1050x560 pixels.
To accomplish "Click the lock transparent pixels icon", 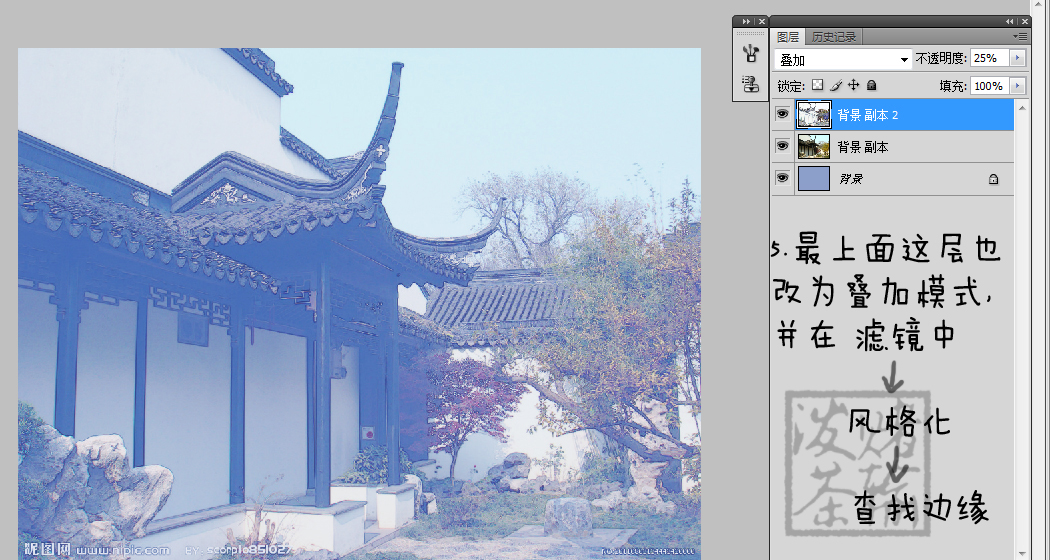I will [x=817, y=86].
